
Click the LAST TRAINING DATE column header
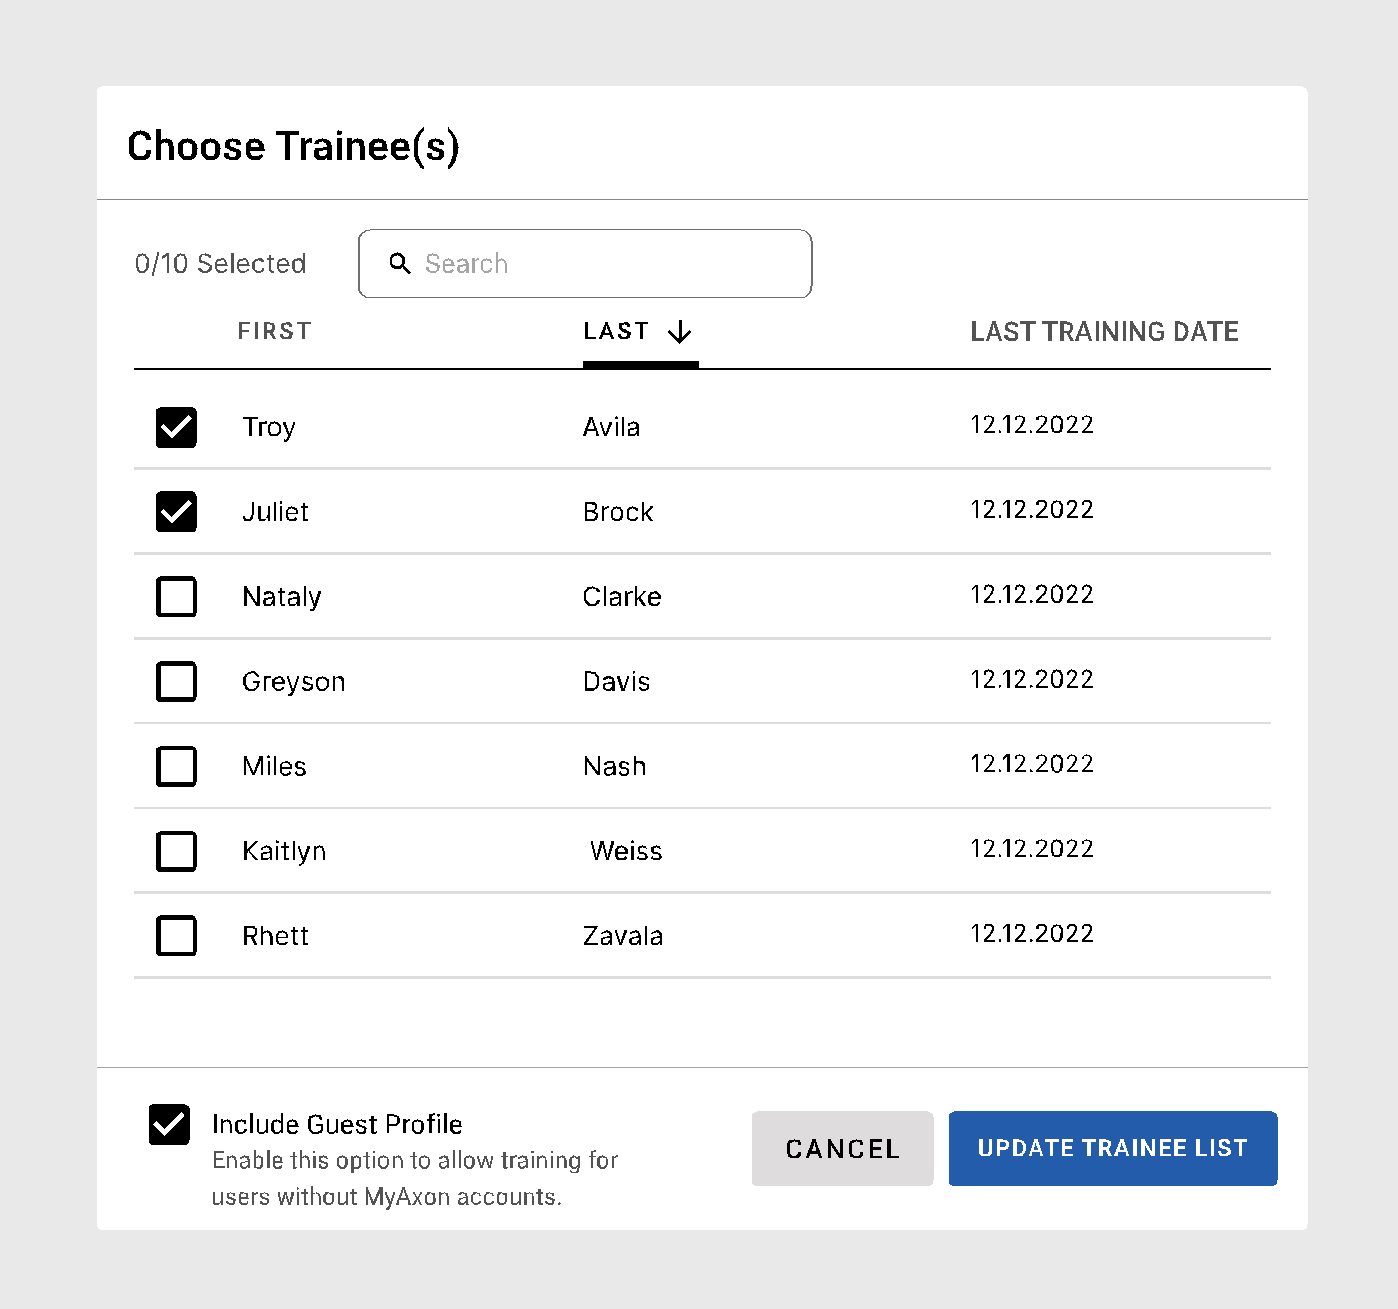click(1104, 331)
